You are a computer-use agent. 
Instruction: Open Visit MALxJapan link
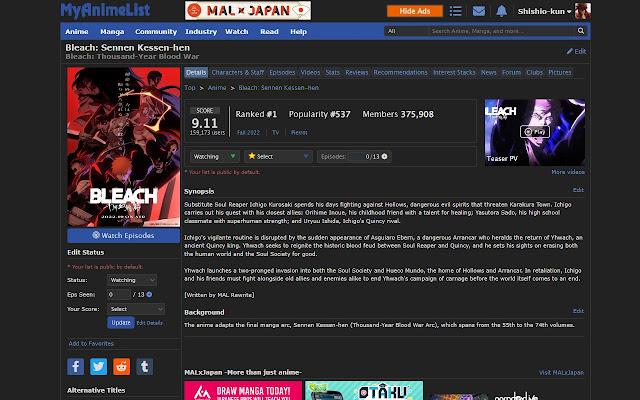(x=561, y=373)
